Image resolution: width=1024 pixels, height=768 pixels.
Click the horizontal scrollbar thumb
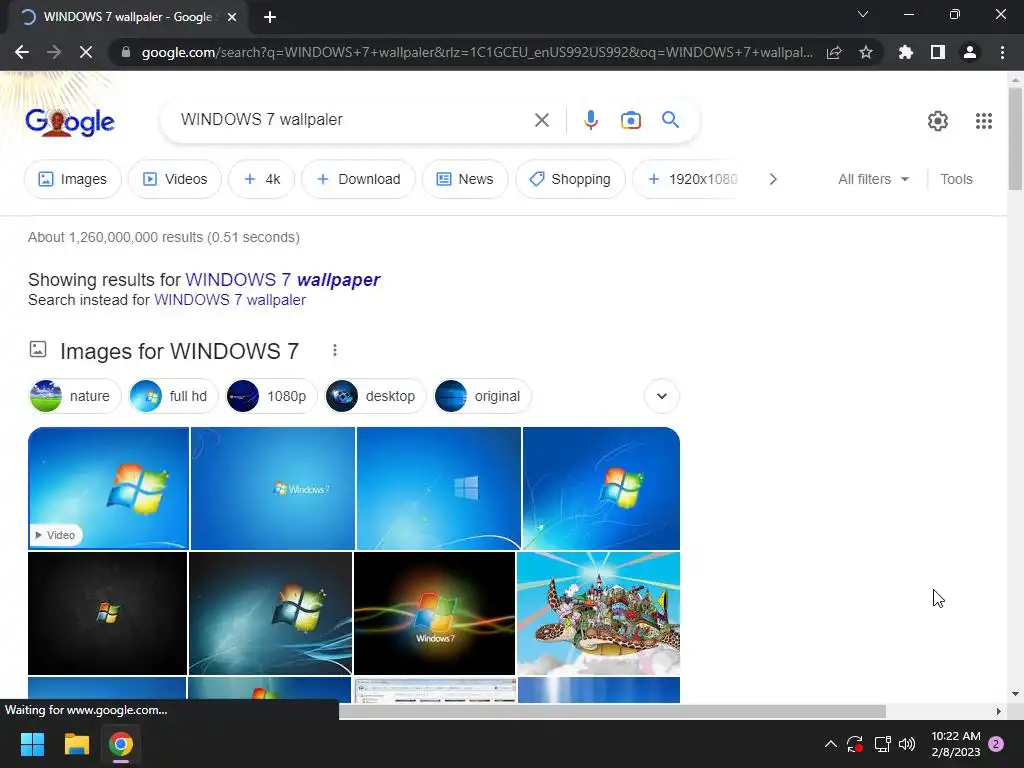[x=612, y=711]
